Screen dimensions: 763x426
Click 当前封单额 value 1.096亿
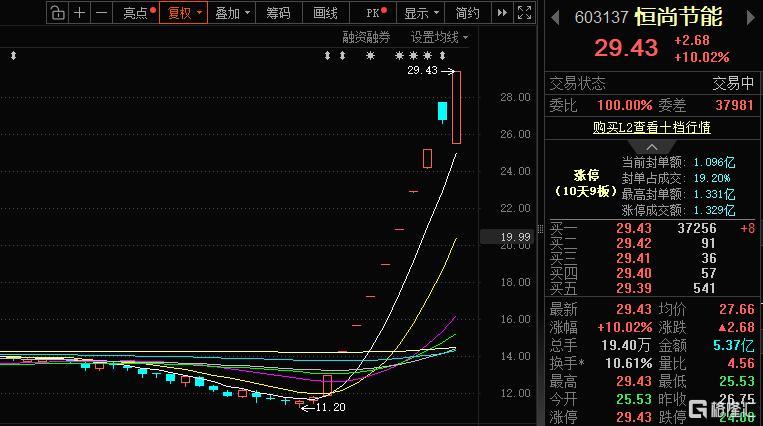pos(714,162)
